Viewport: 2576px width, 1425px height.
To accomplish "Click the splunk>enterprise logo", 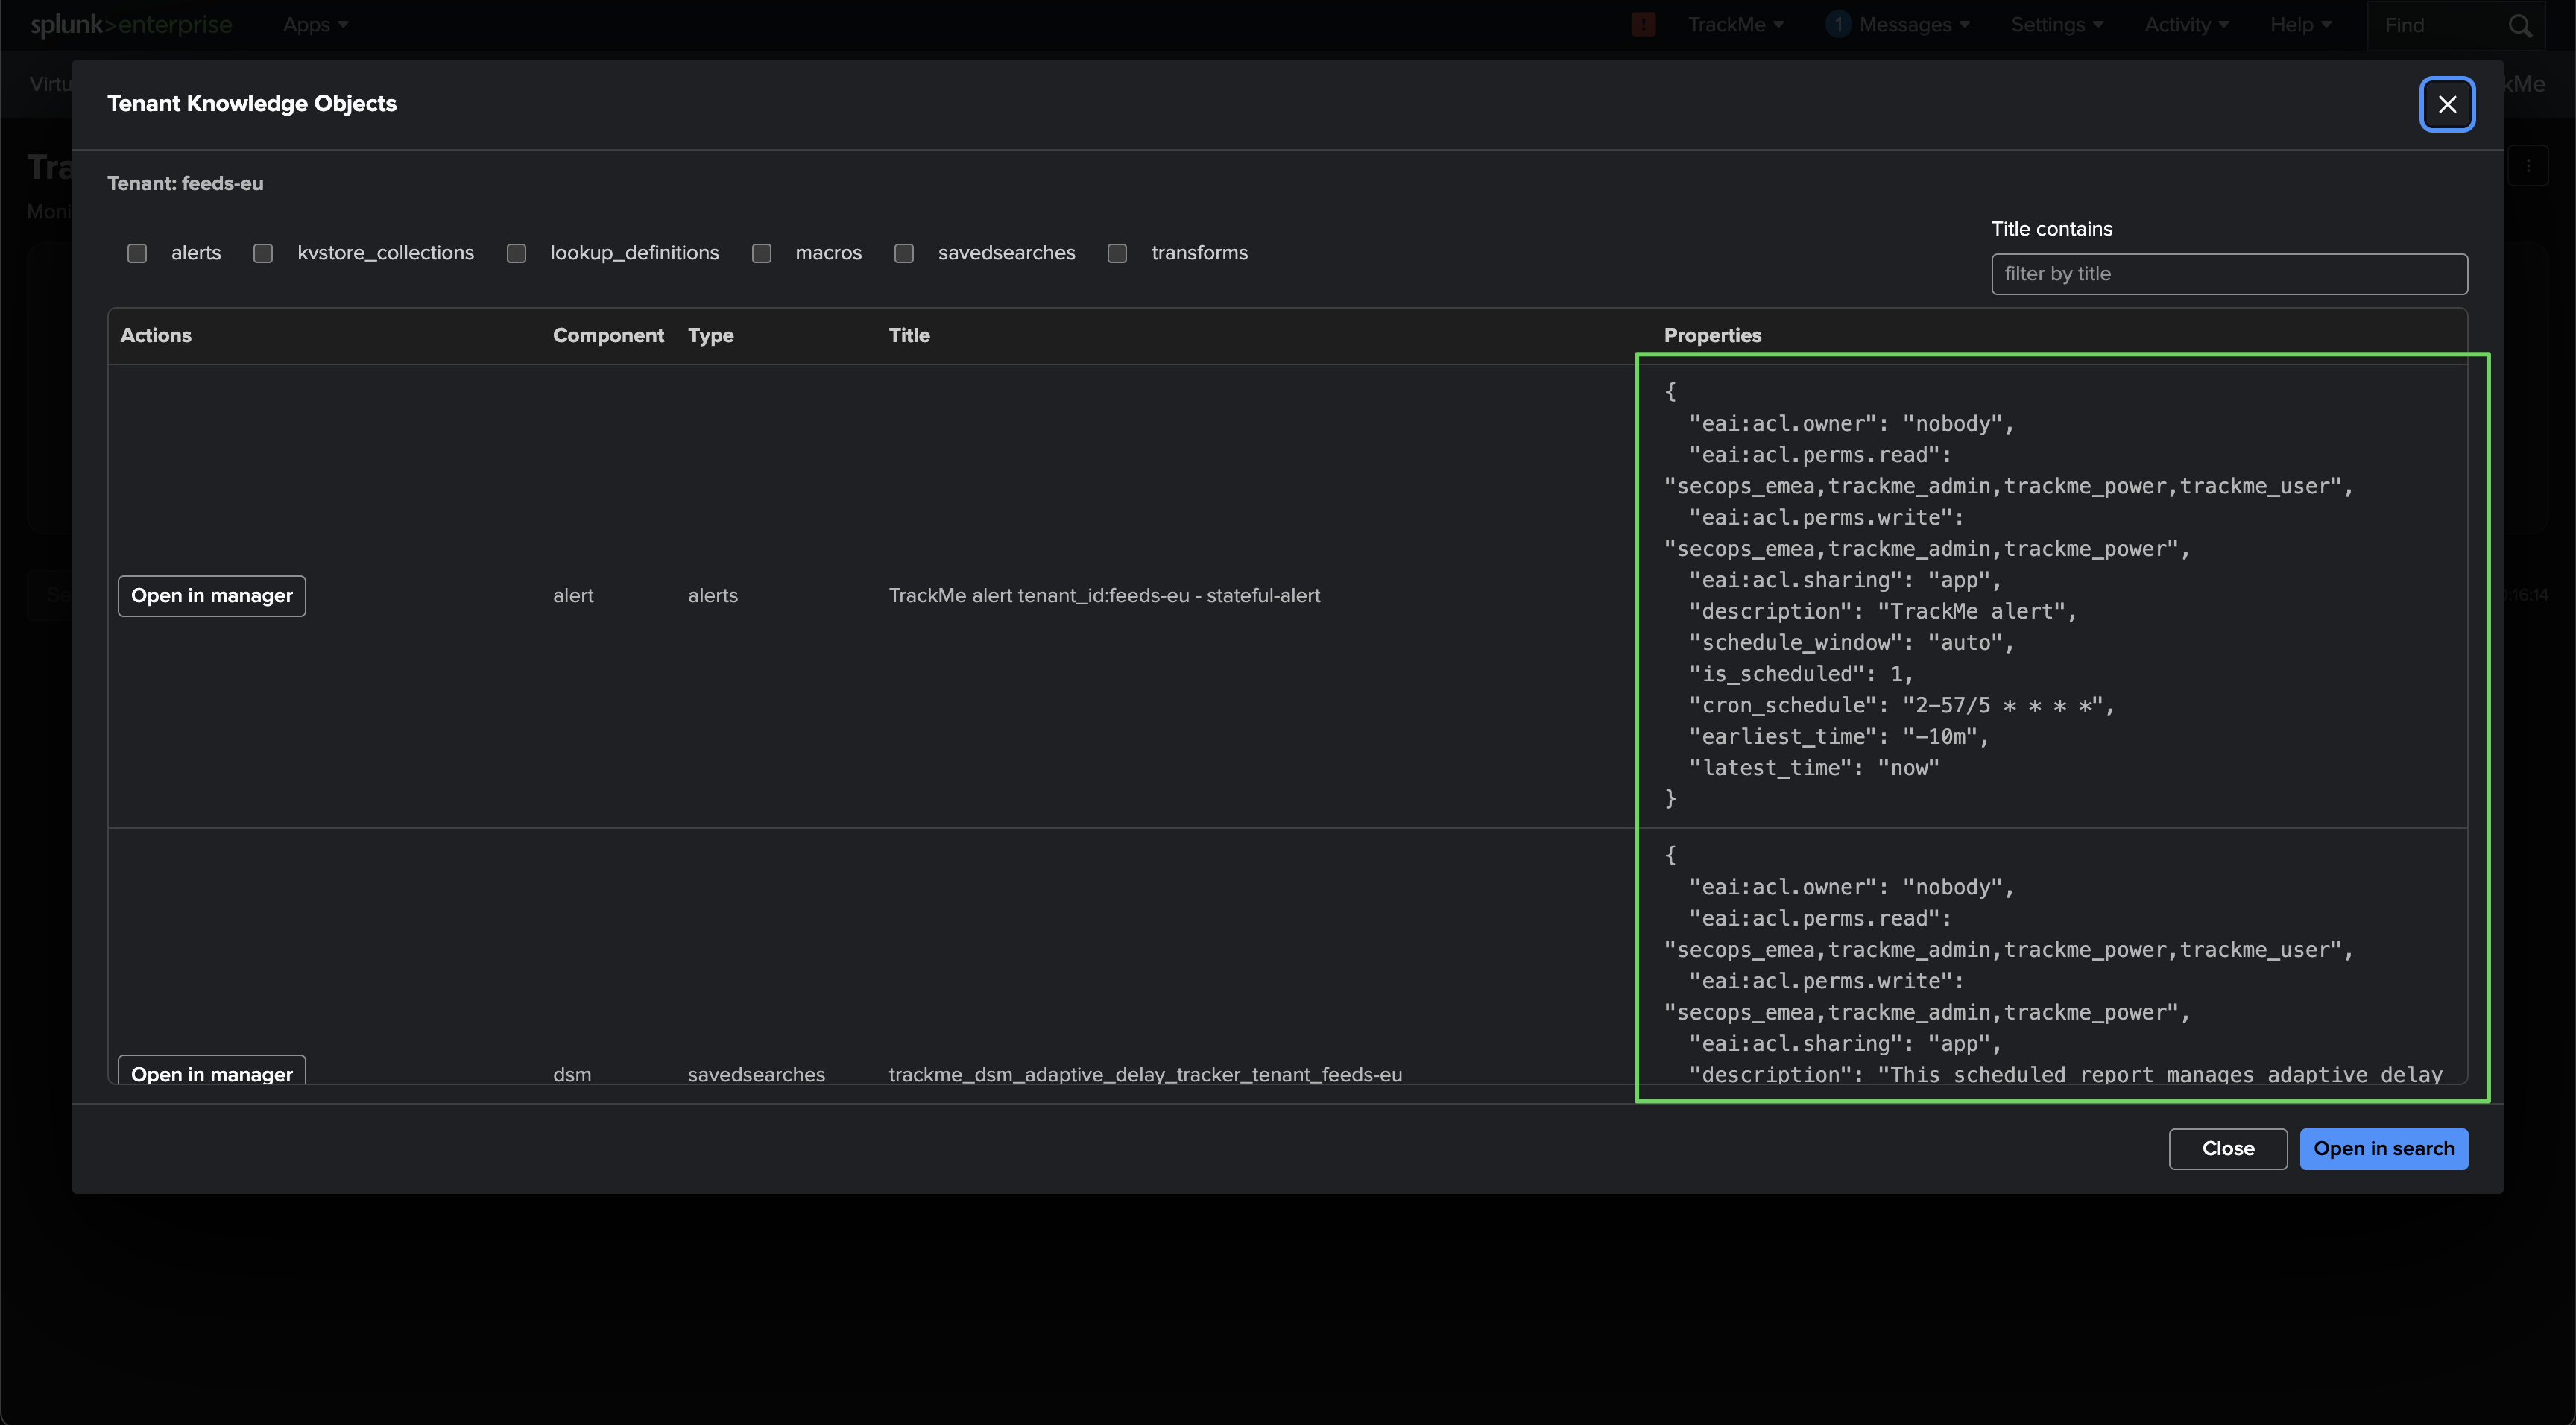I will tap(131, 25).
